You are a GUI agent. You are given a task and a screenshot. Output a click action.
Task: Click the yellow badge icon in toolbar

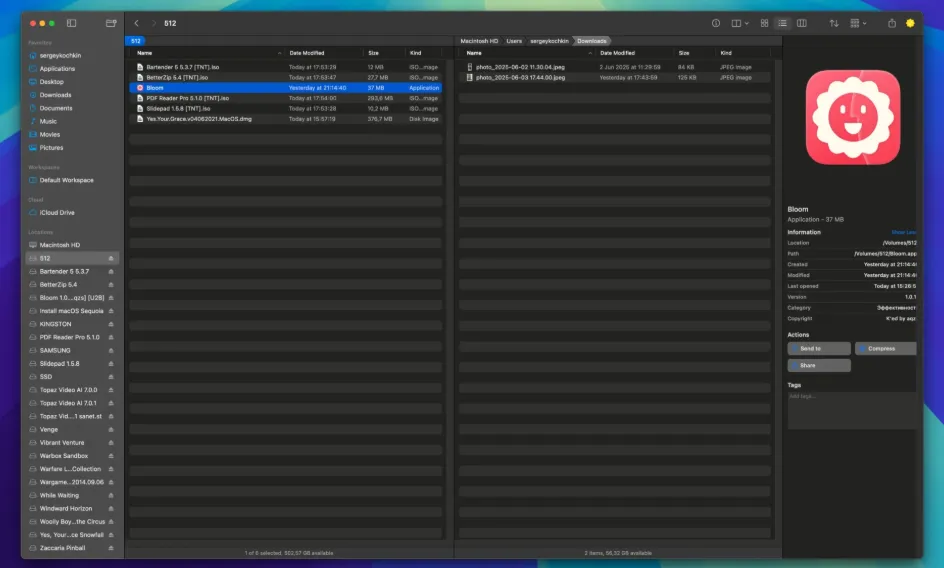coord(910,23)
